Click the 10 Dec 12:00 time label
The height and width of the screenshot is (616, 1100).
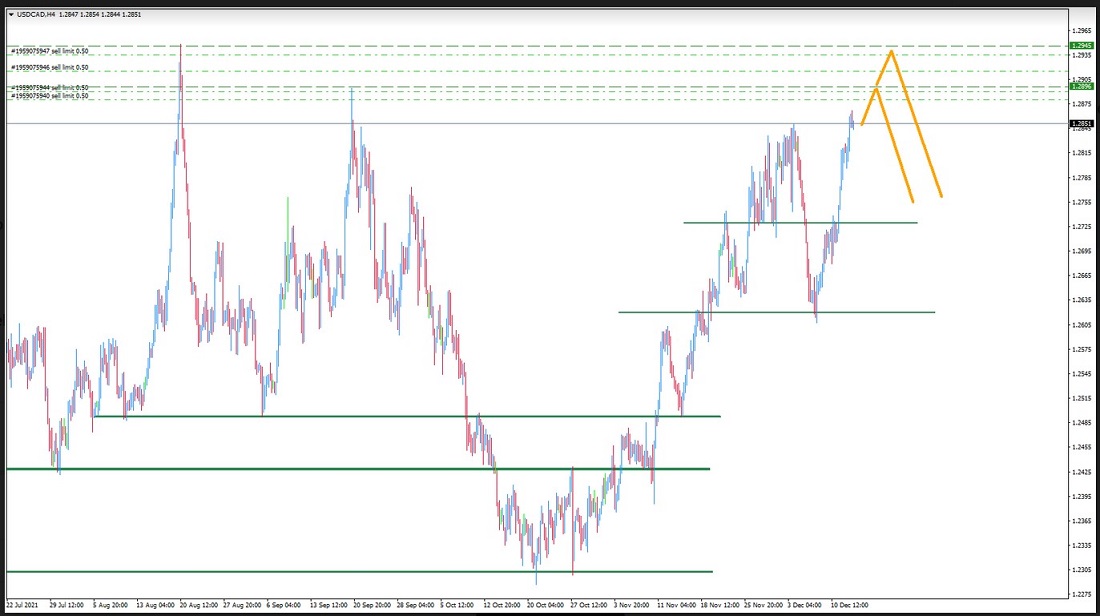click(x=850, y=606)
